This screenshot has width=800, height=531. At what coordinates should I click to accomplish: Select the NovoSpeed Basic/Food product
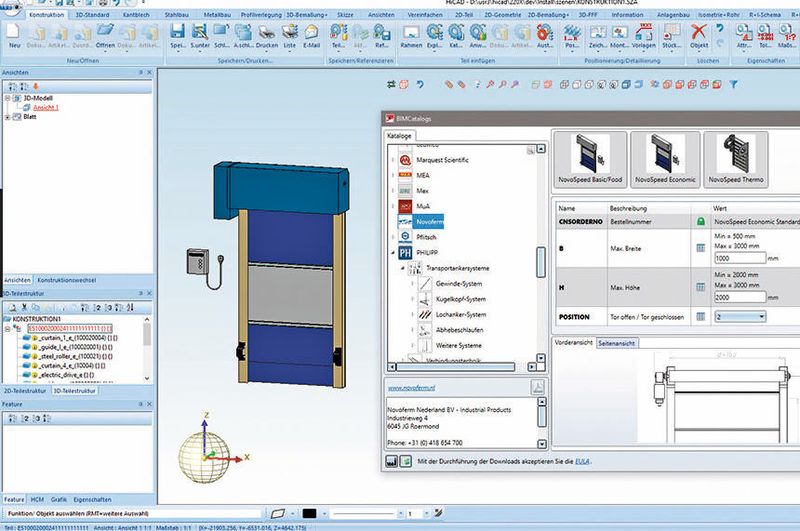tap(590, 159)
